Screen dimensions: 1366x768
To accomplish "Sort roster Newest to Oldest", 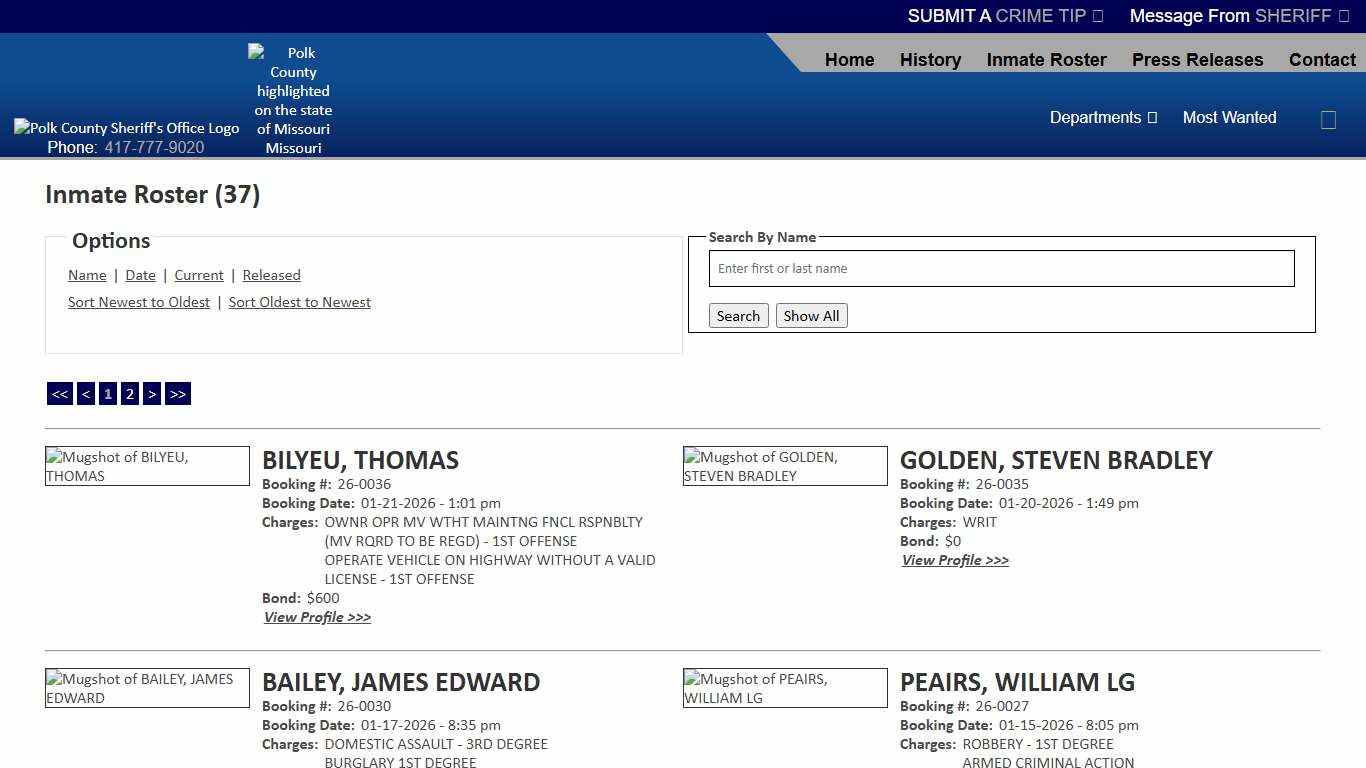I will pyautogui.click(x=139, y=301).
